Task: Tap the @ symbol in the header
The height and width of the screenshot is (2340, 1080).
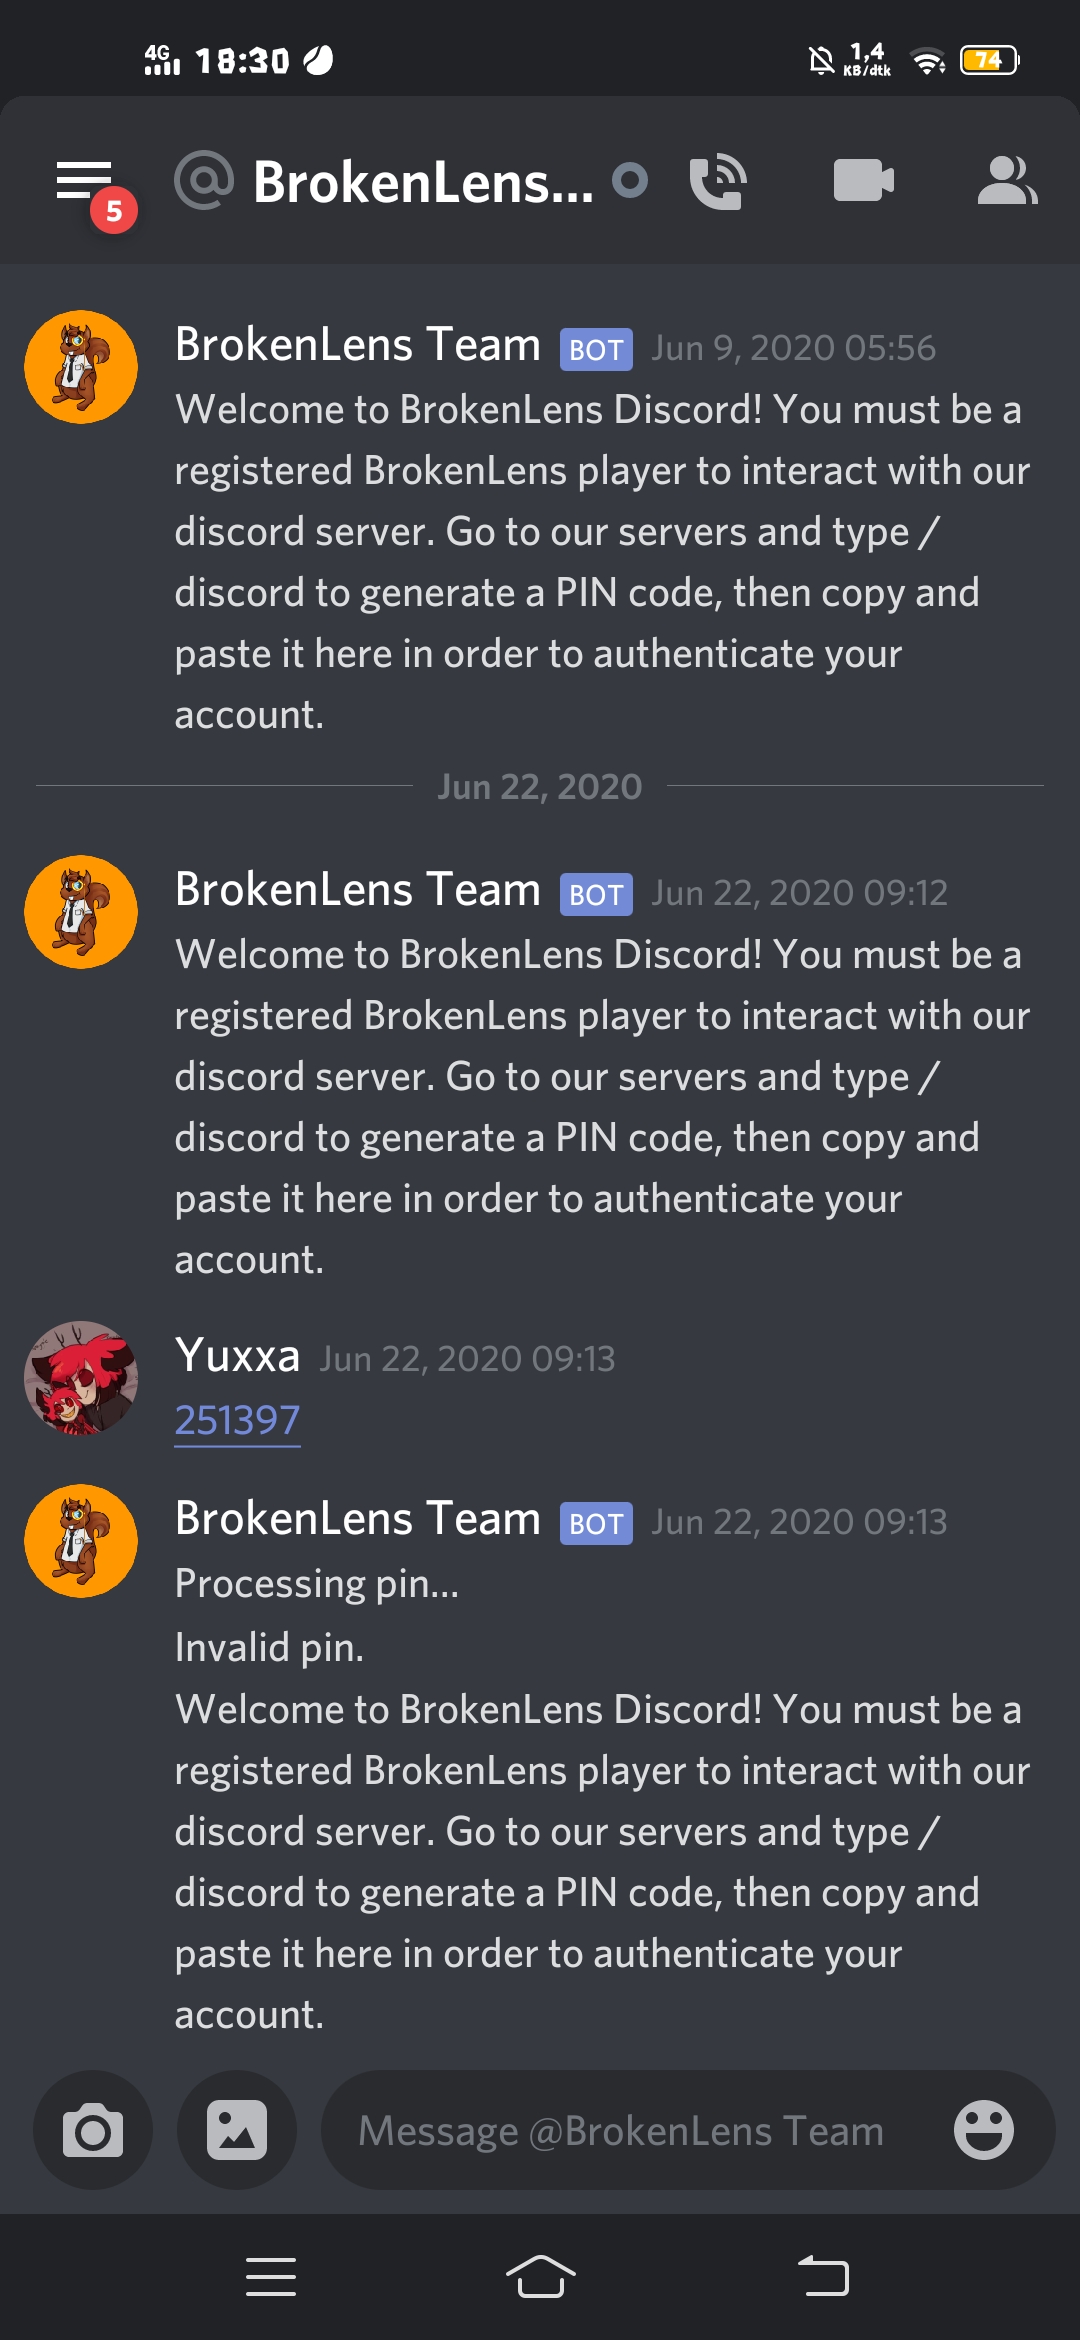Action: (204, 181)
